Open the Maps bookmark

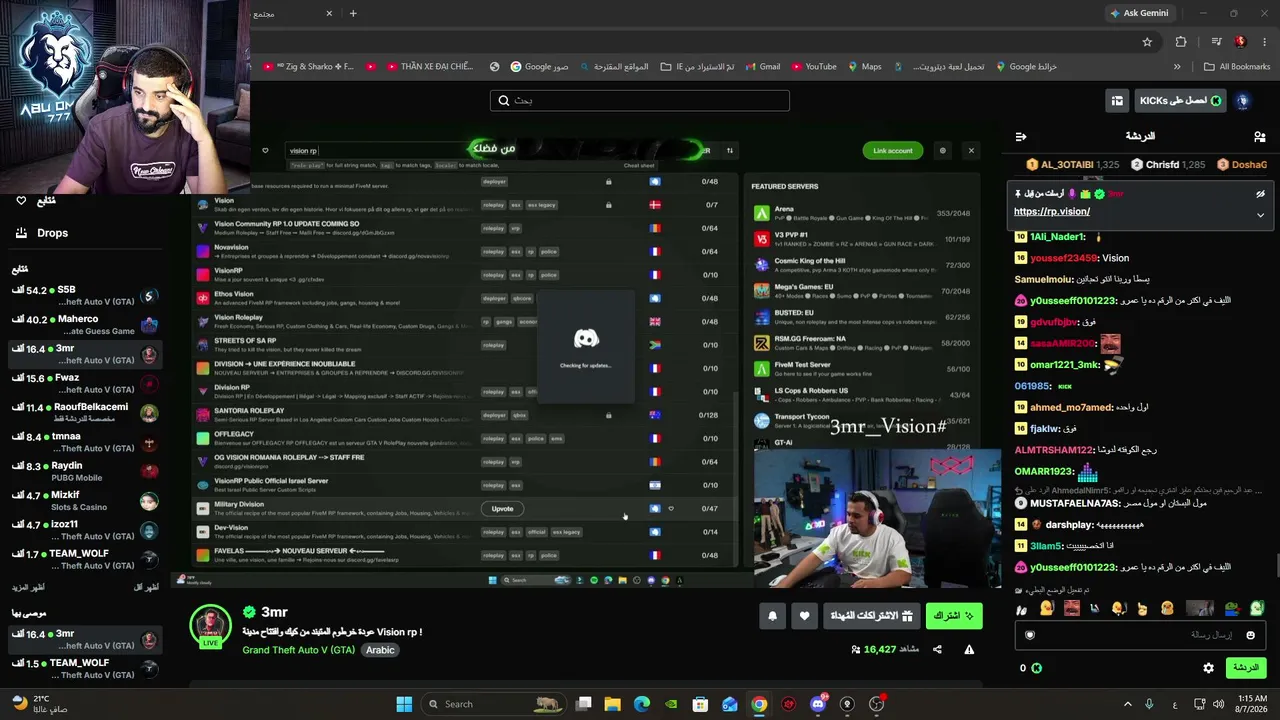tap(864, 67)
